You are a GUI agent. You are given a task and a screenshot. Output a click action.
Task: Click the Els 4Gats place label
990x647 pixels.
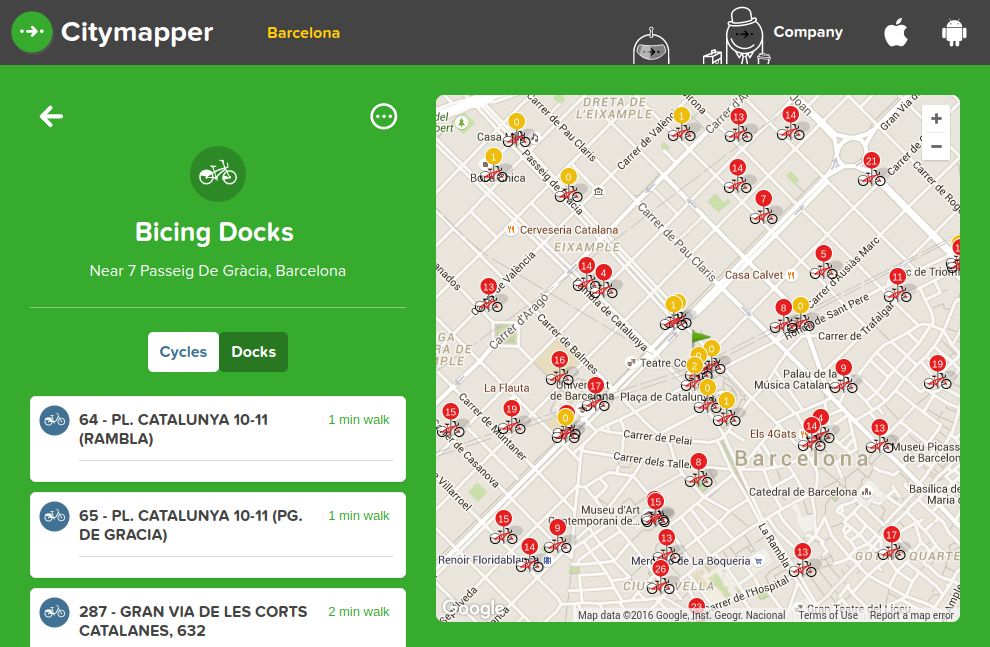pyautogui.click(x=773, y=434)
